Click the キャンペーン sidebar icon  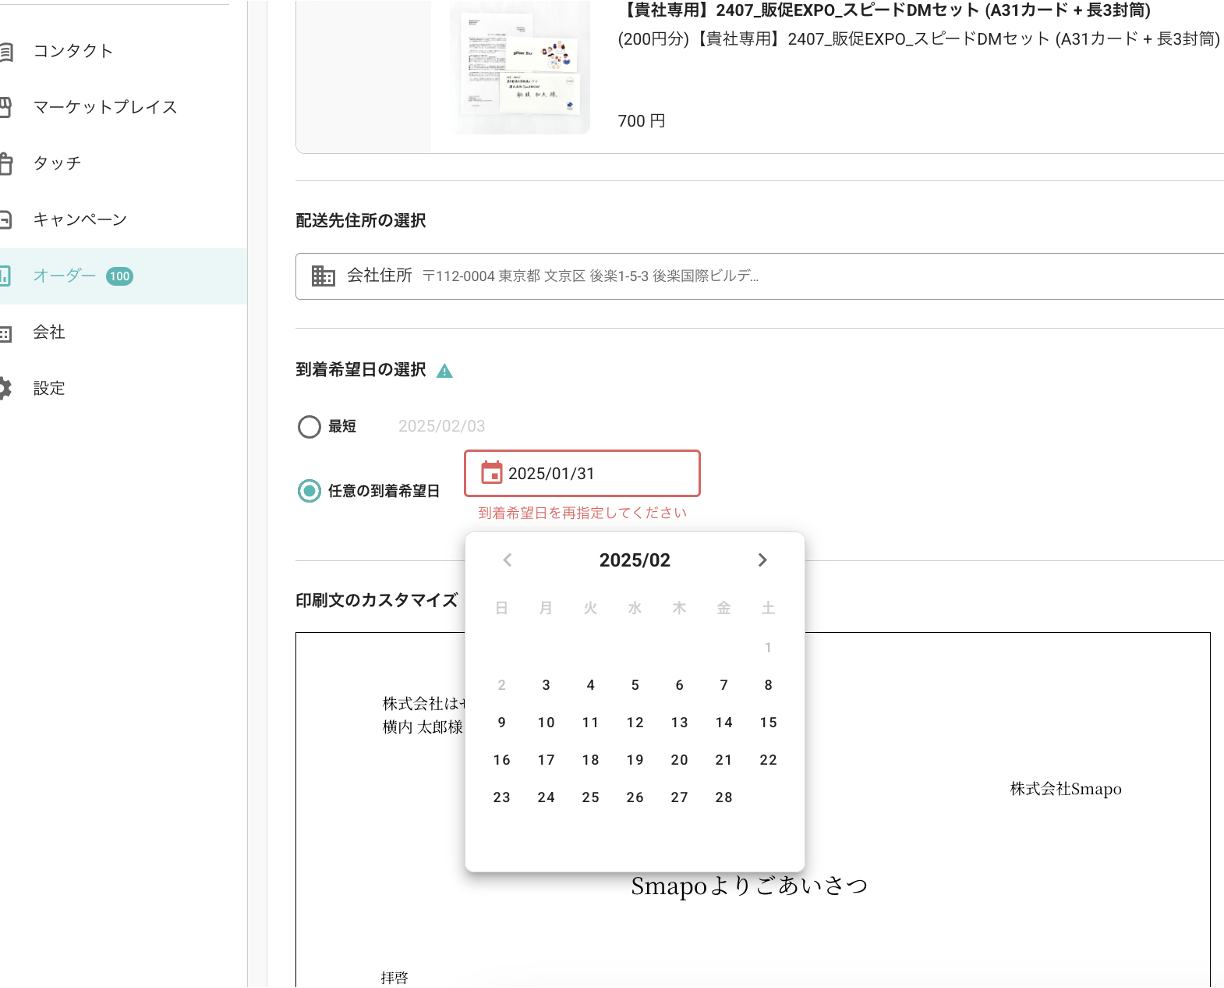pyautogui.click(x=5, y=219)
